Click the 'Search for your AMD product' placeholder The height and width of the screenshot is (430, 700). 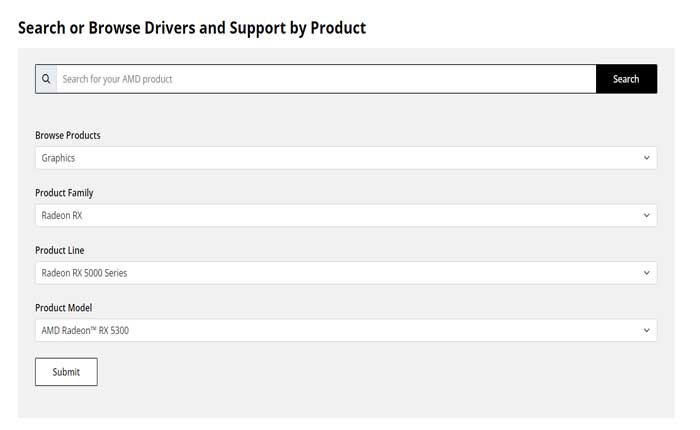click(x=117, y=79)
